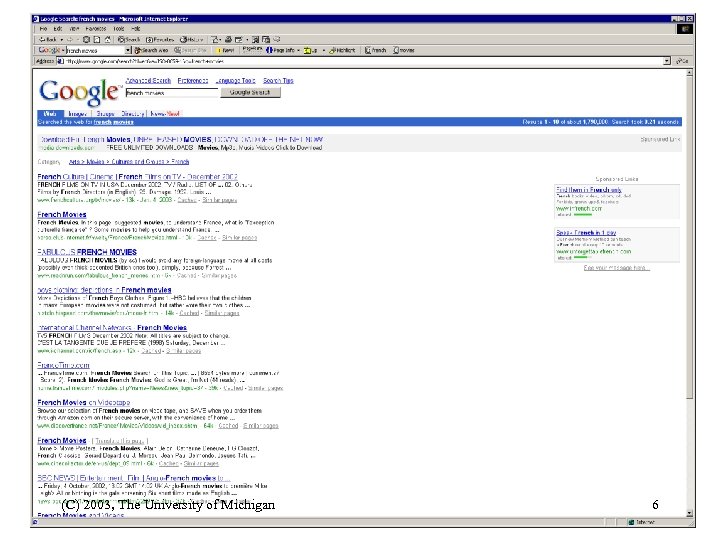Screen dimensions: 720x540
Task: Click the IE icon in title bar
Action: 36,19
